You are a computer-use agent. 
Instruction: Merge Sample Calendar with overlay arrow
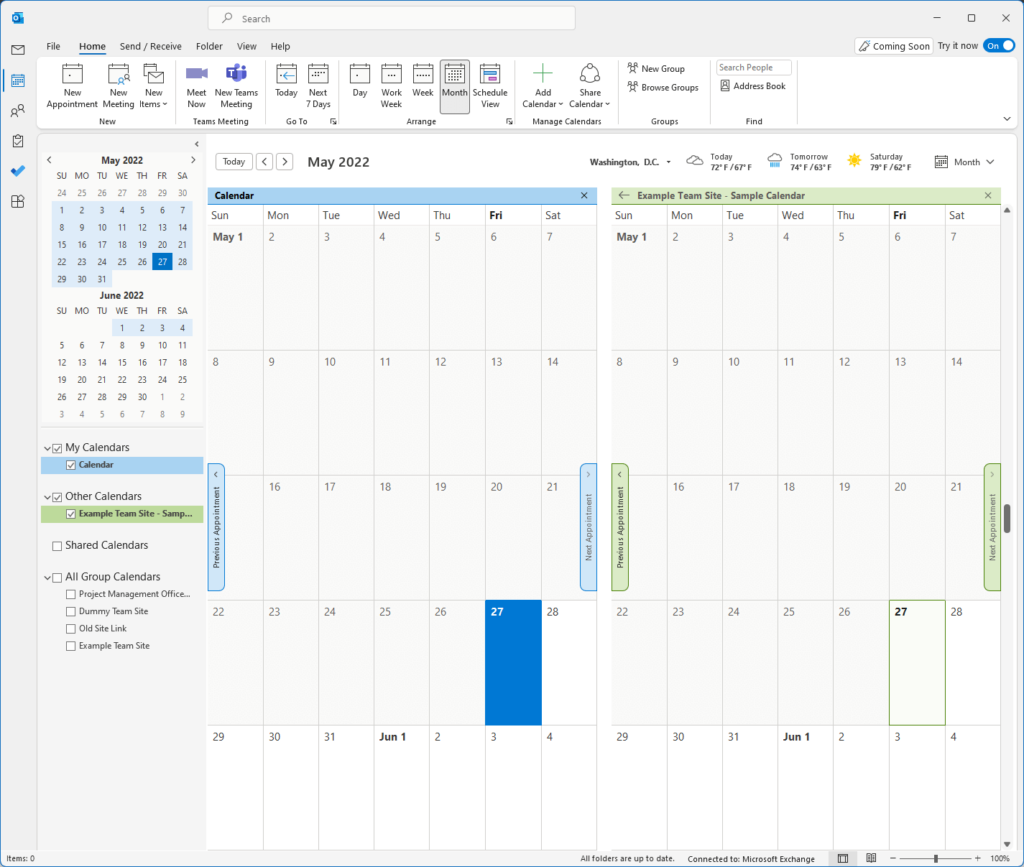[x=624, y=195]
